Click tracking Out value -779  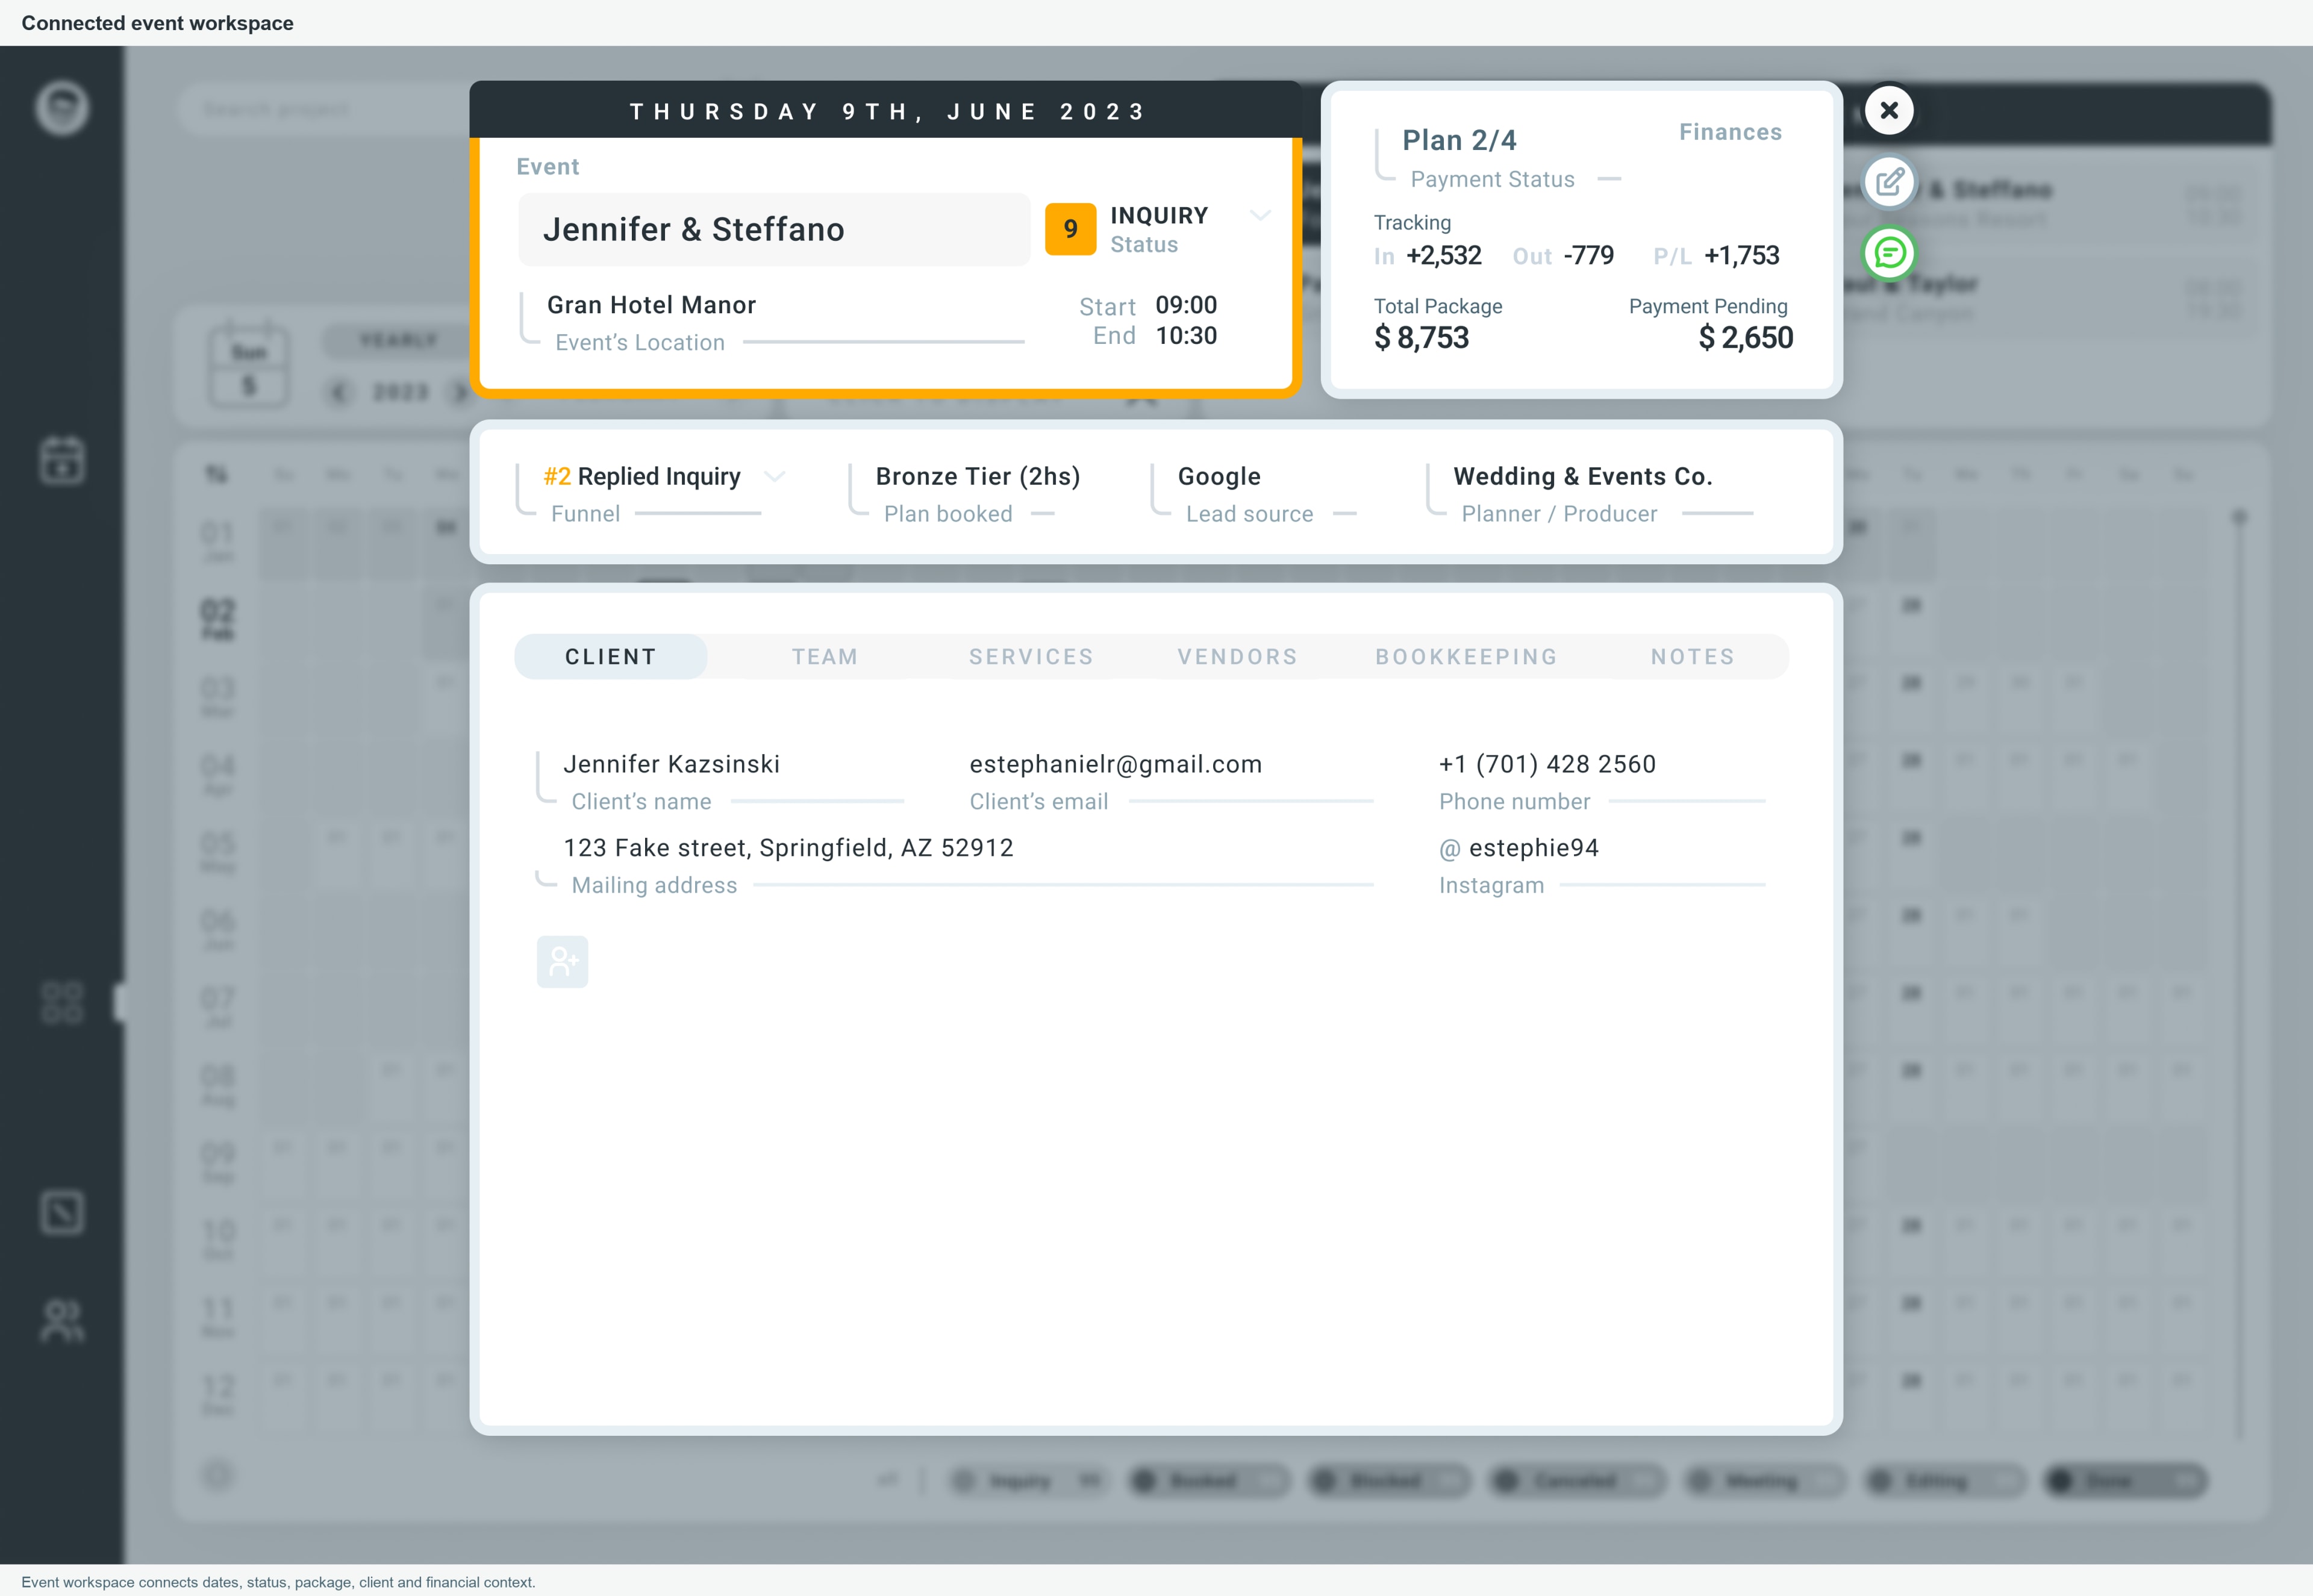tap(1588, 255)
